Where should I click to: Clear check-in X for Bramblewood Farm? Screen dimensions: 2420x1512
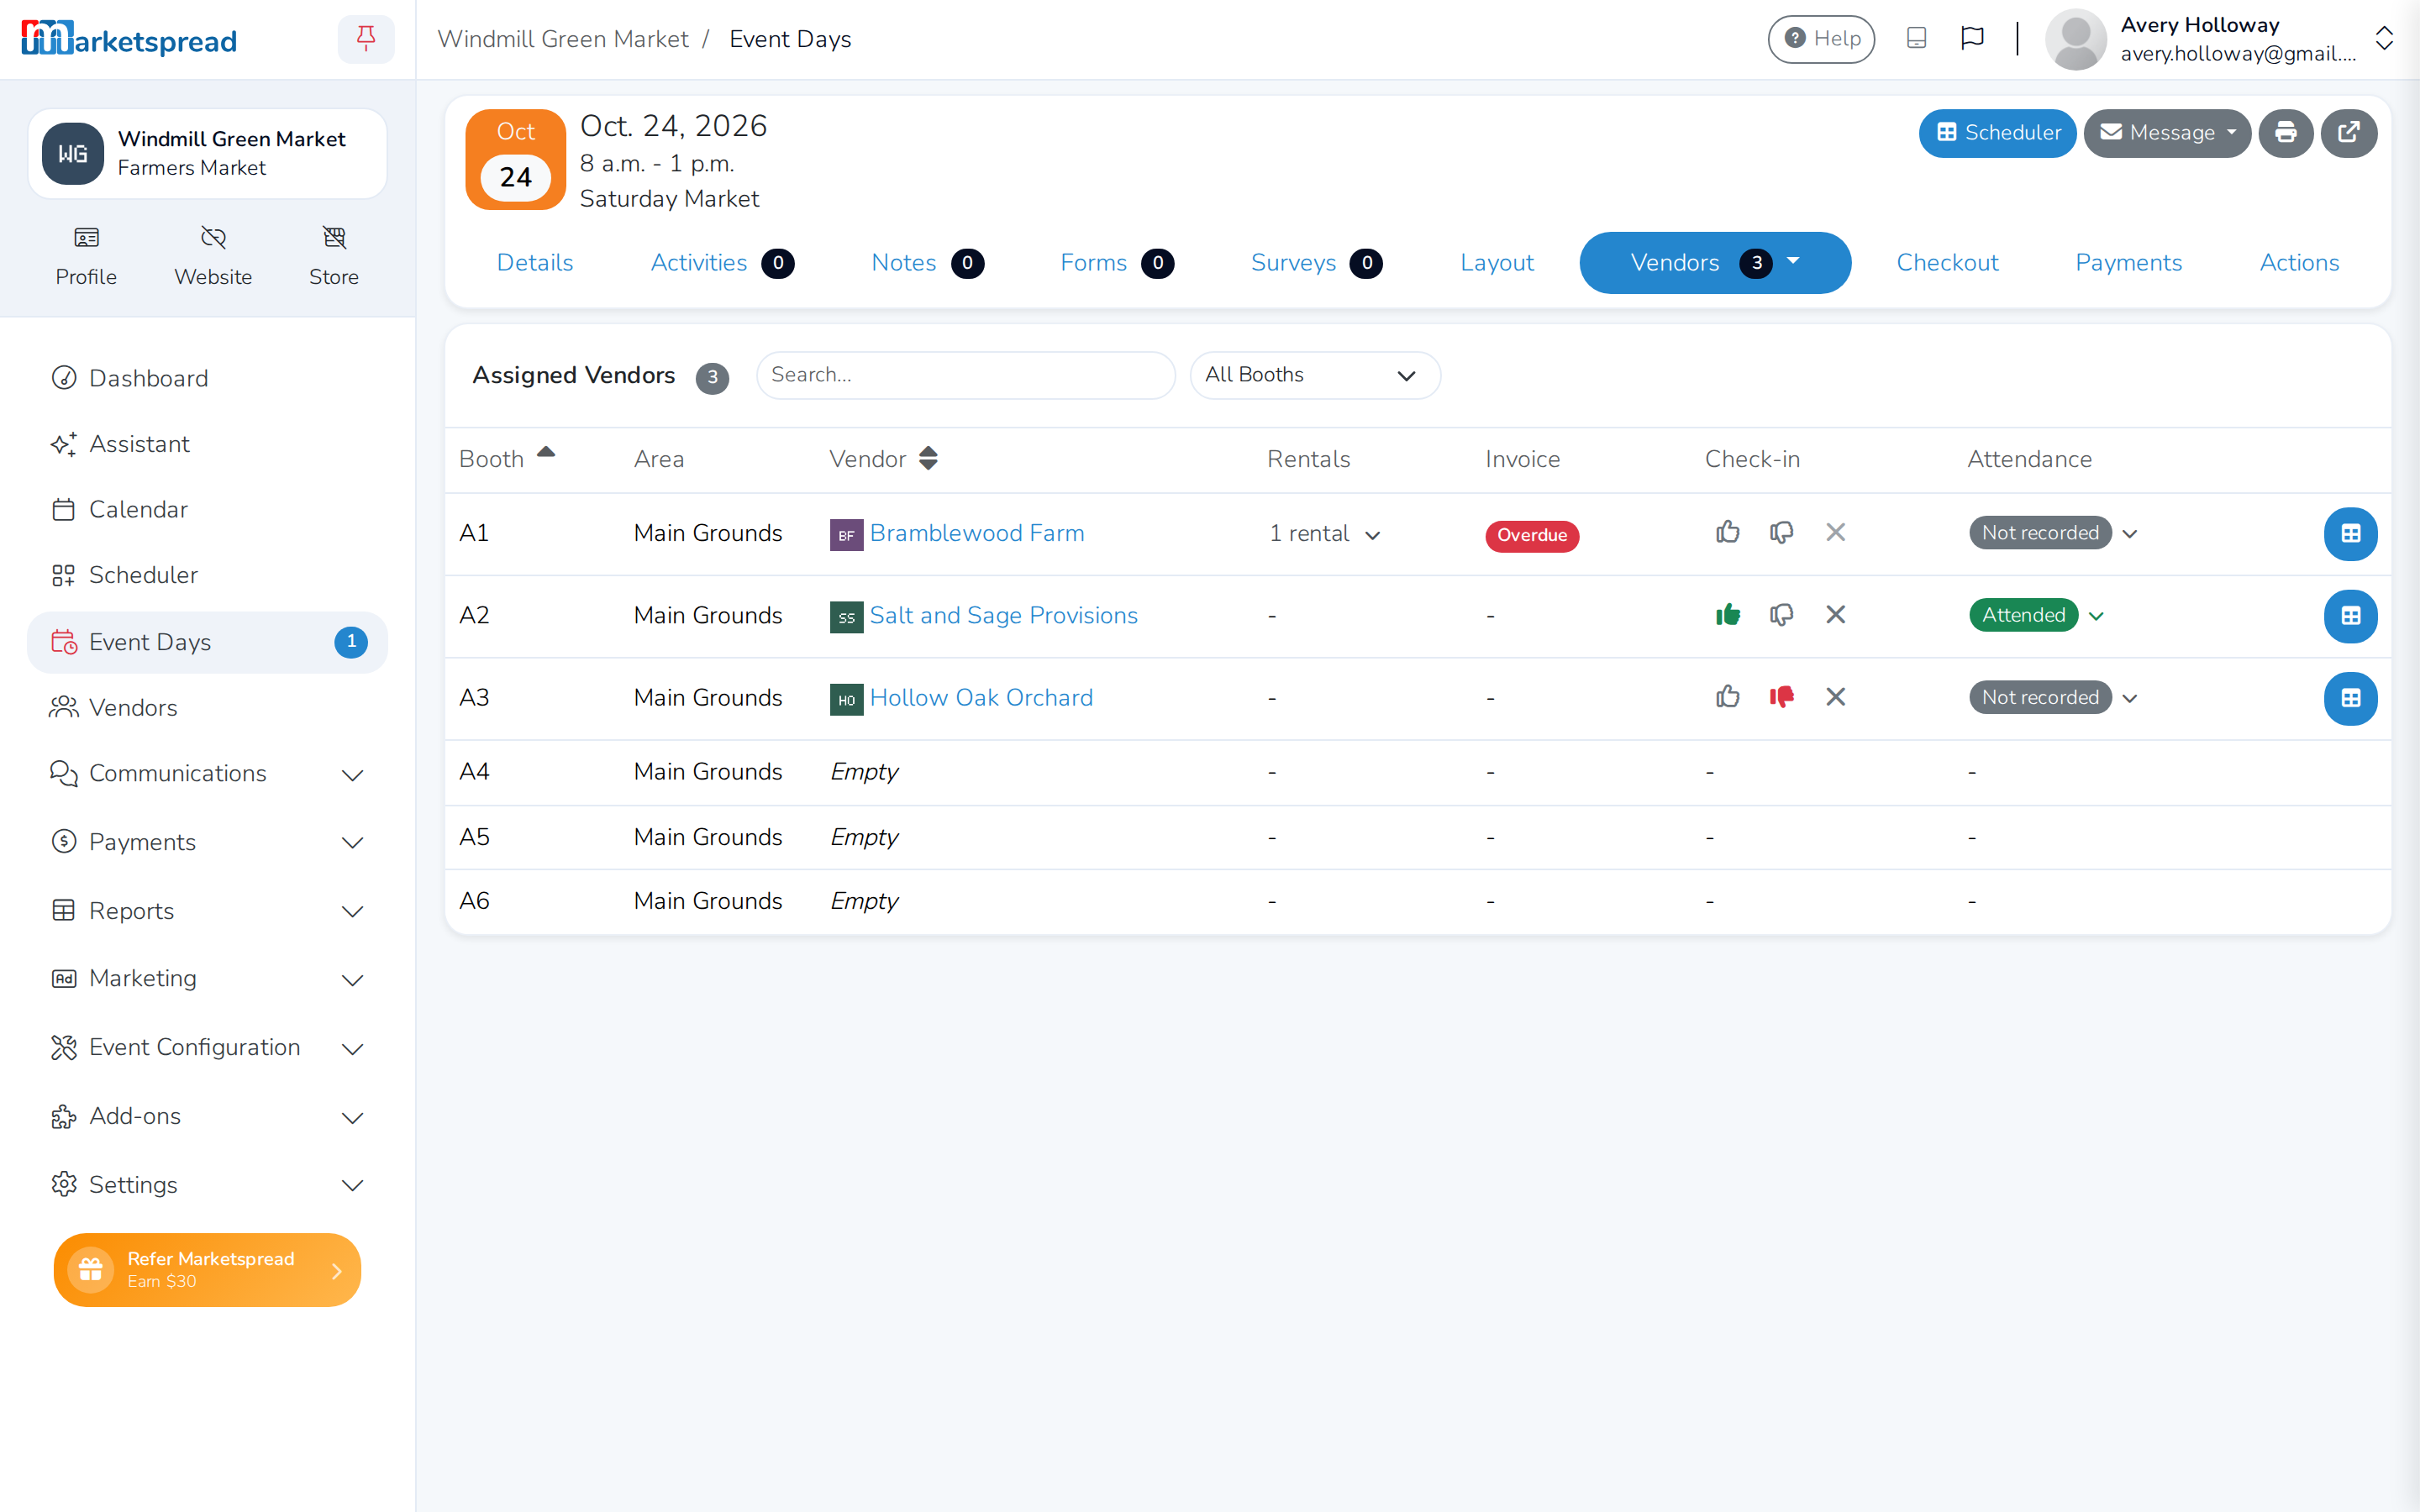point(1836,533)
